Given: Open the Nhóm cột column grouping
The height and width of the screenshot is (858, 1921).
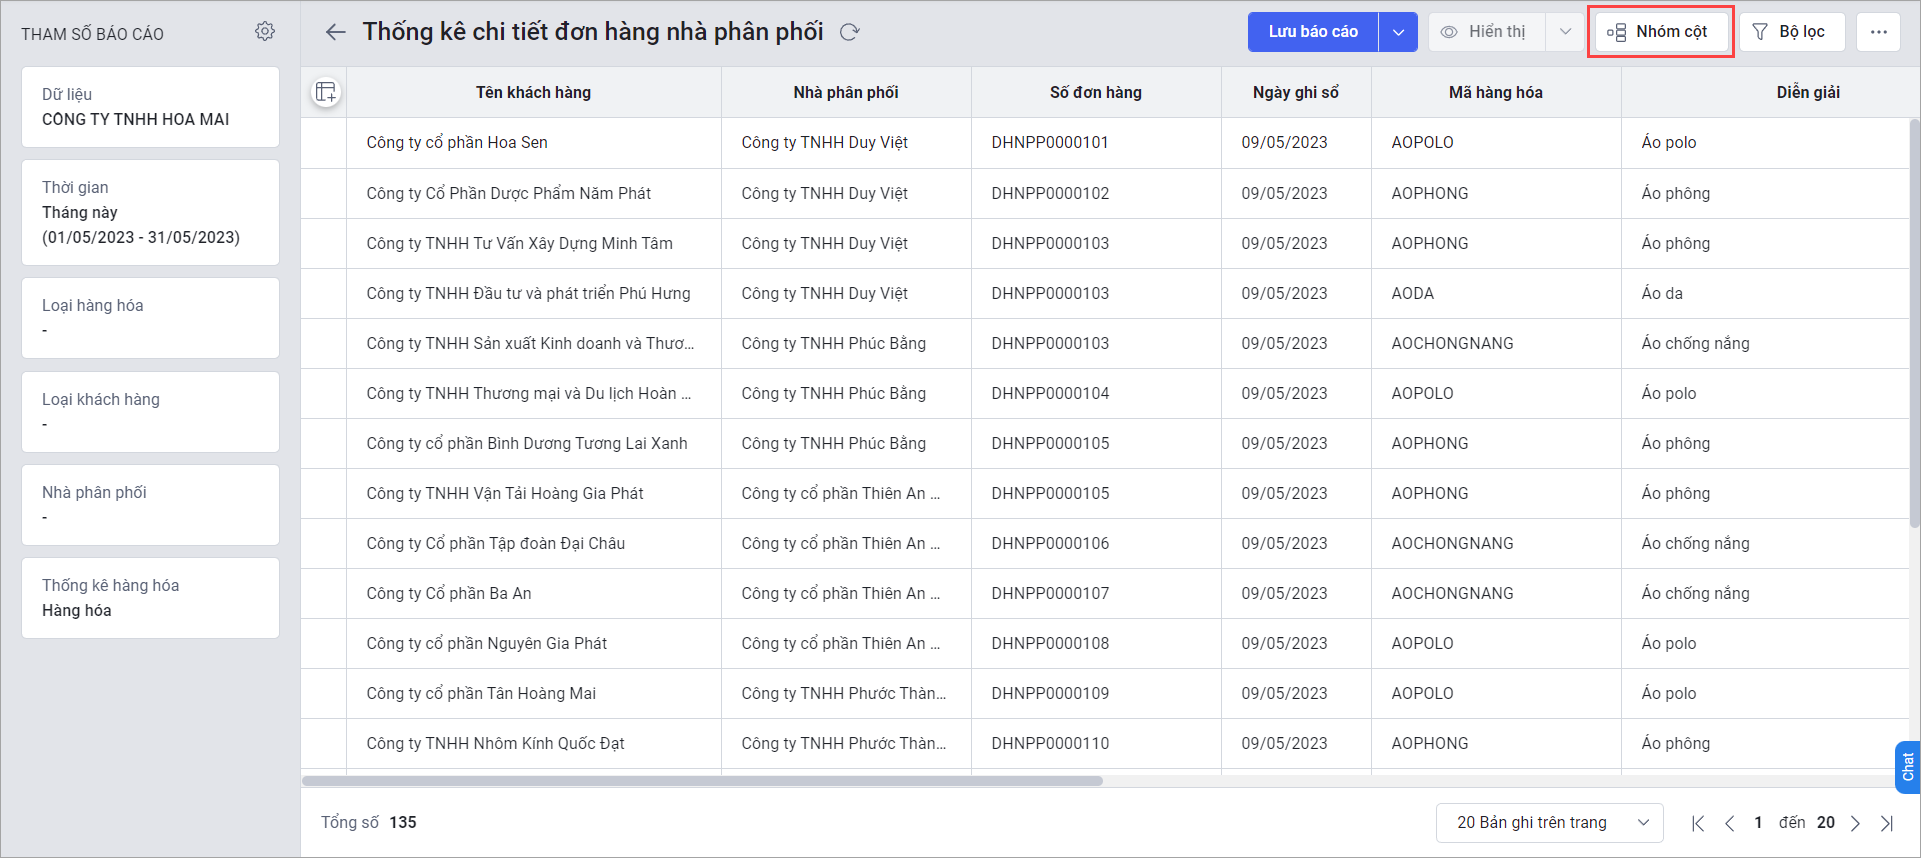Looking at the screenshot, I should tap(1660, 32).
